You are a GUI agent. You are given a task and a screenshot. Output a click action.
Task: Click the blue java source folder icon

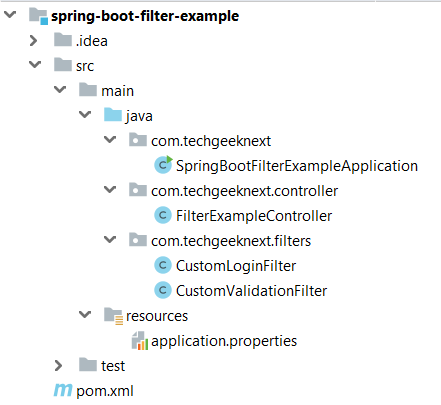[x=113, y=115]
